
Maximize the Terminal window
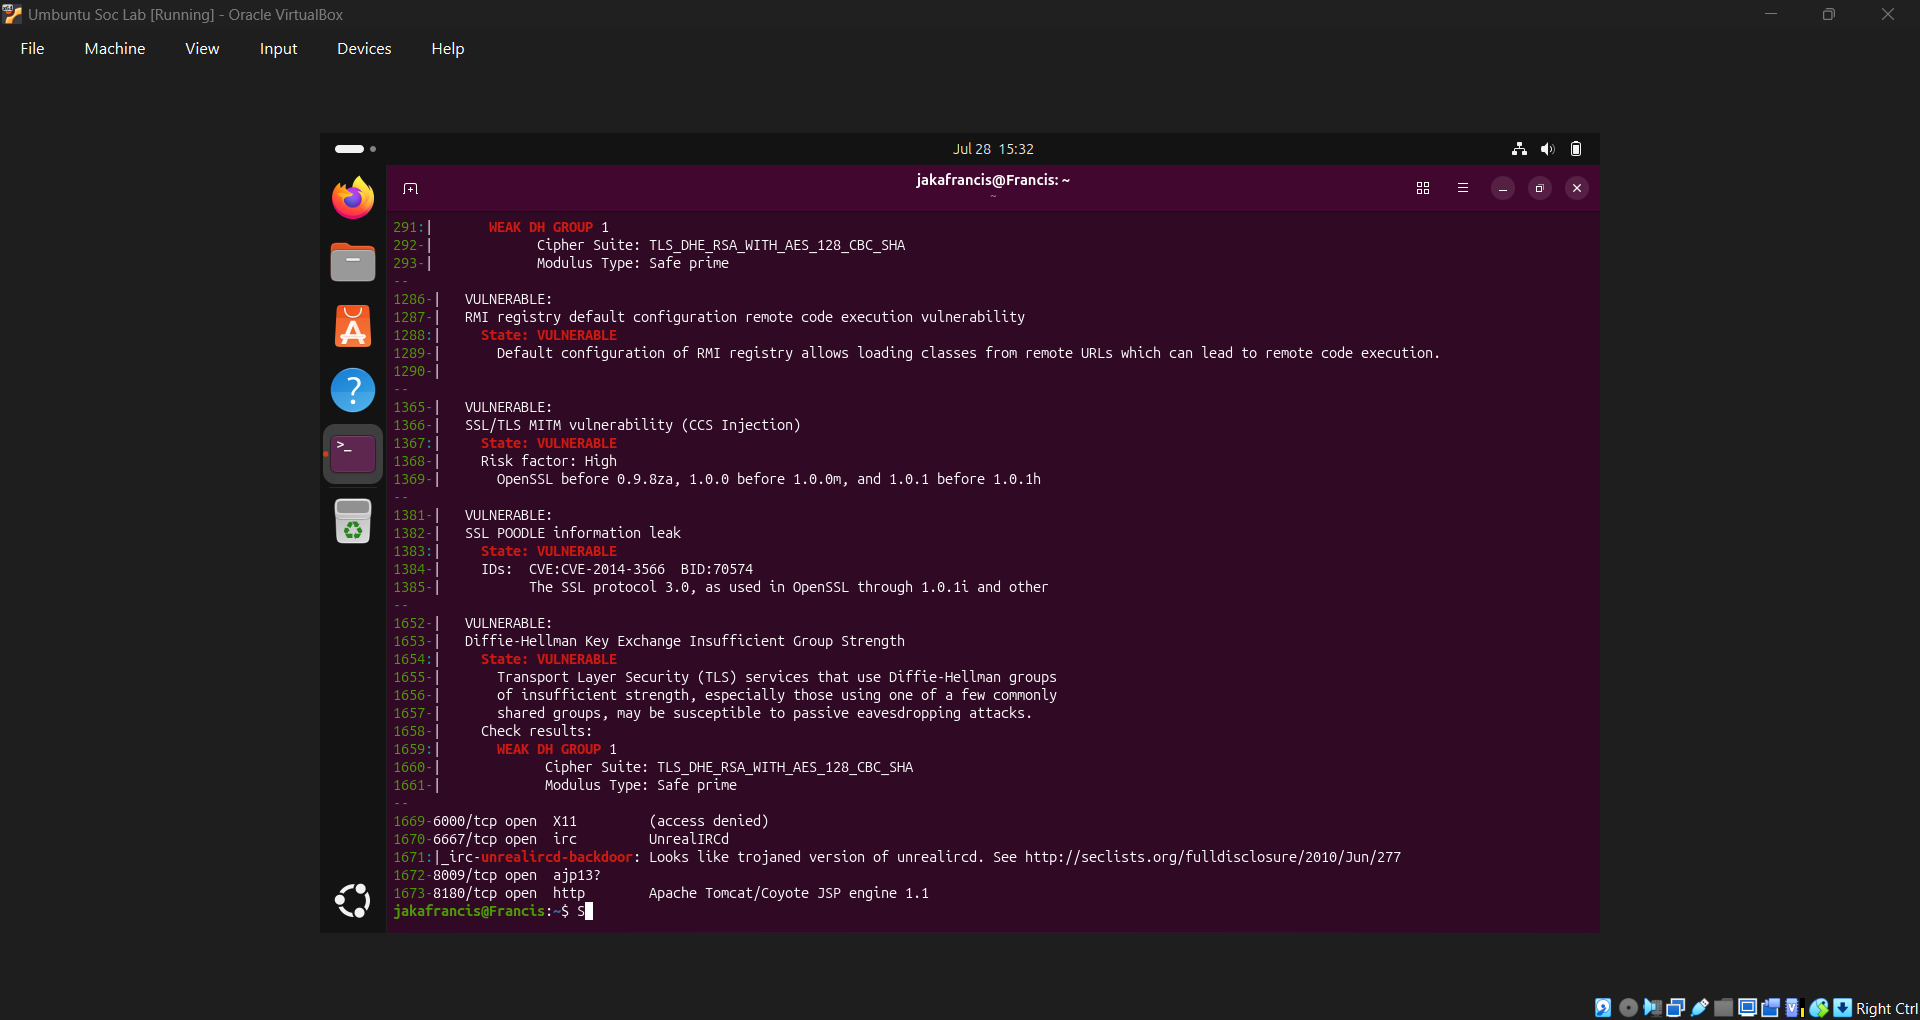[1540, 188]
